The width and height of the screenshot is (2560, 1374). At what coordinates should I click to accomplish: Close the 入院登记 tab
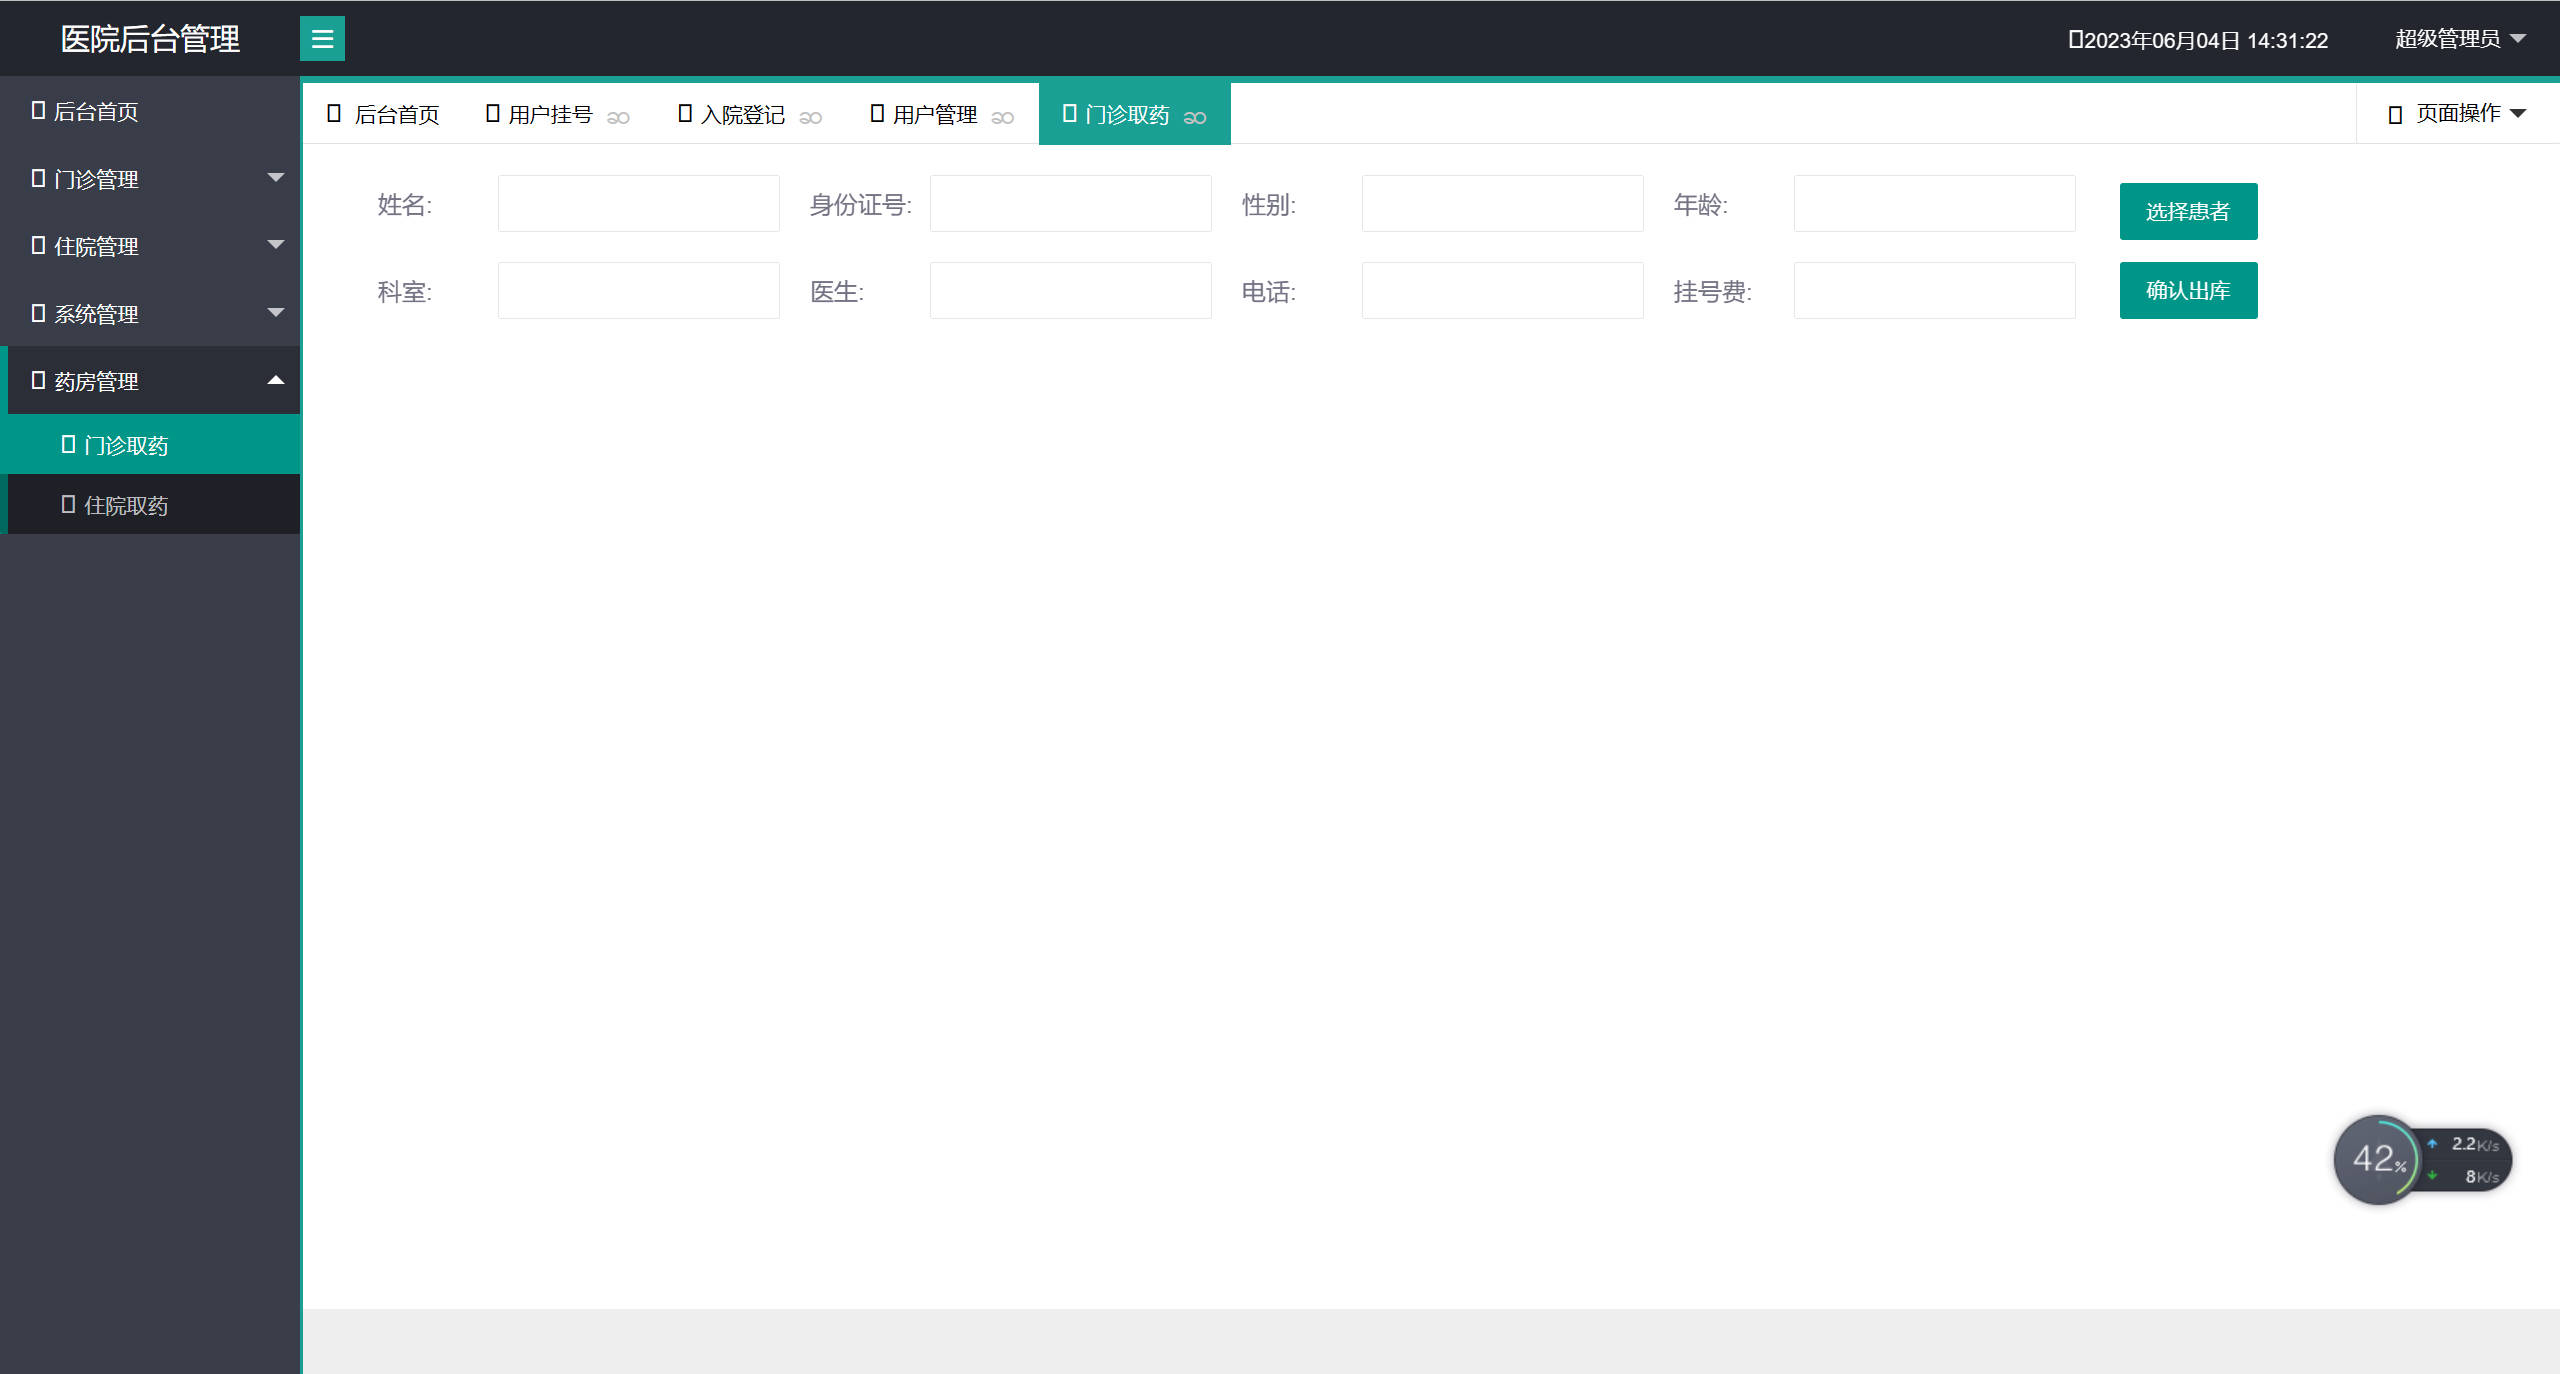(812, 117)
